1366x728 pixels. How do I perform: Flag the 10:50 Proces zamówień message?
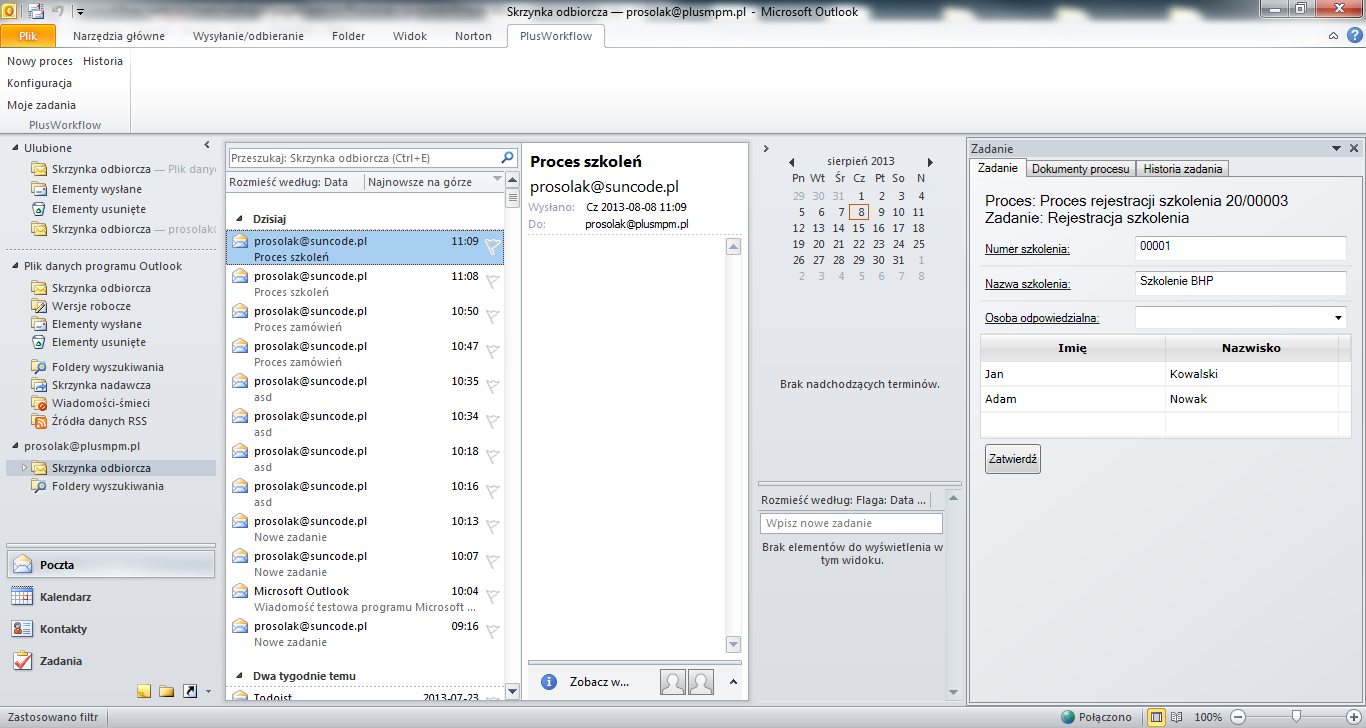coord(492,314)
